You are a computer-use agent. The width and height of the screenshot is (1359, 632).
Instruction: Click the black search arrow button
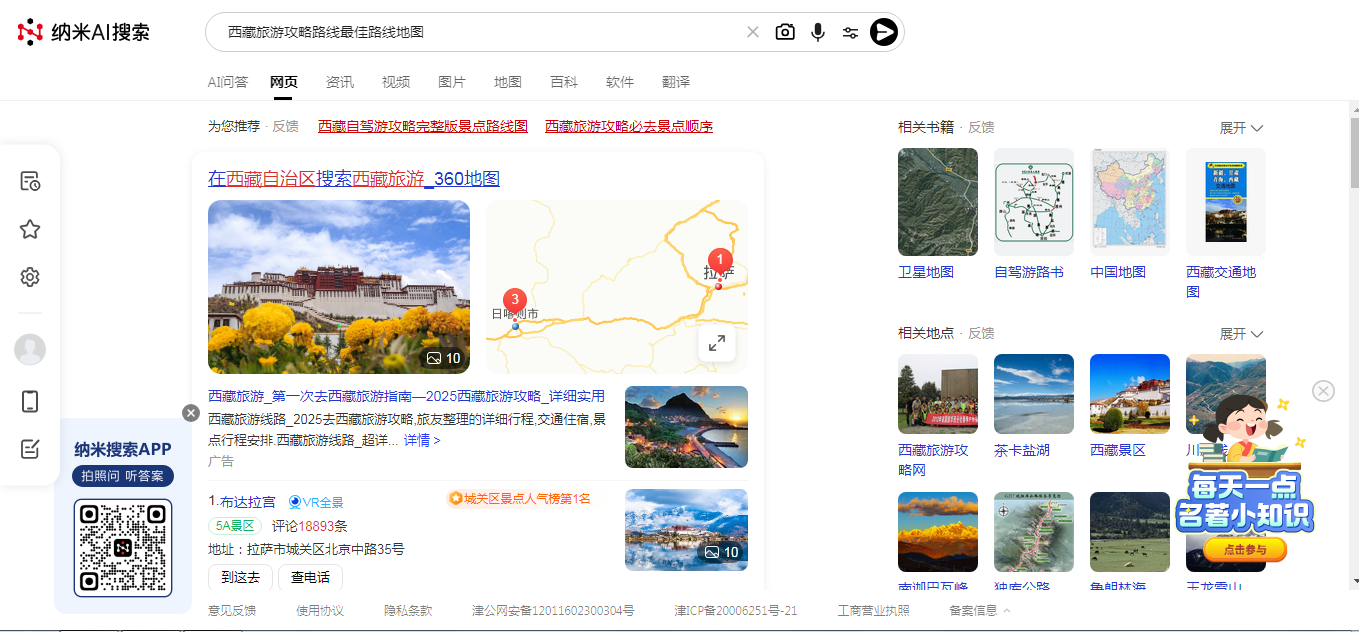click(x=884, y=31)
